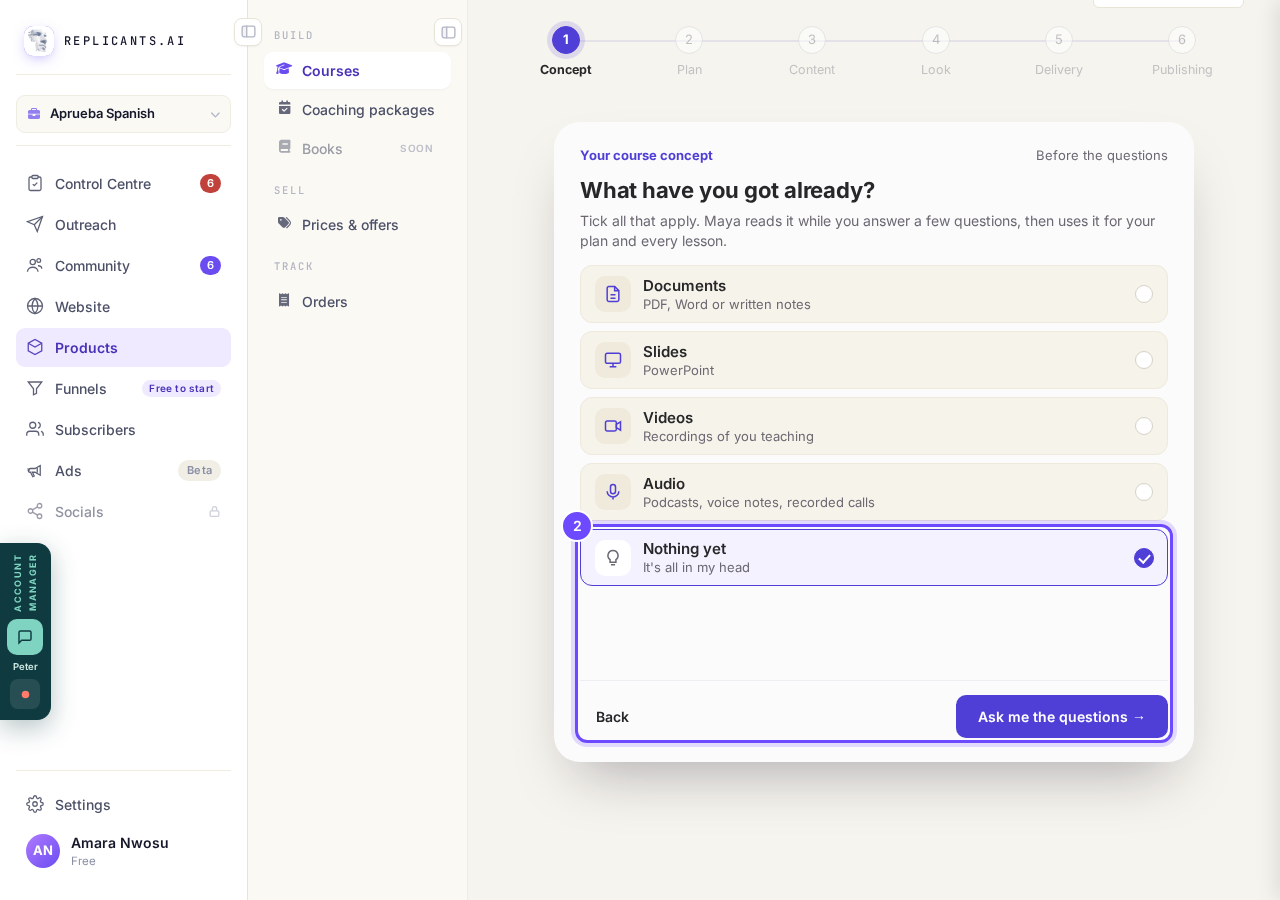Click the "Before the questions" text

tap(1102, 155)
